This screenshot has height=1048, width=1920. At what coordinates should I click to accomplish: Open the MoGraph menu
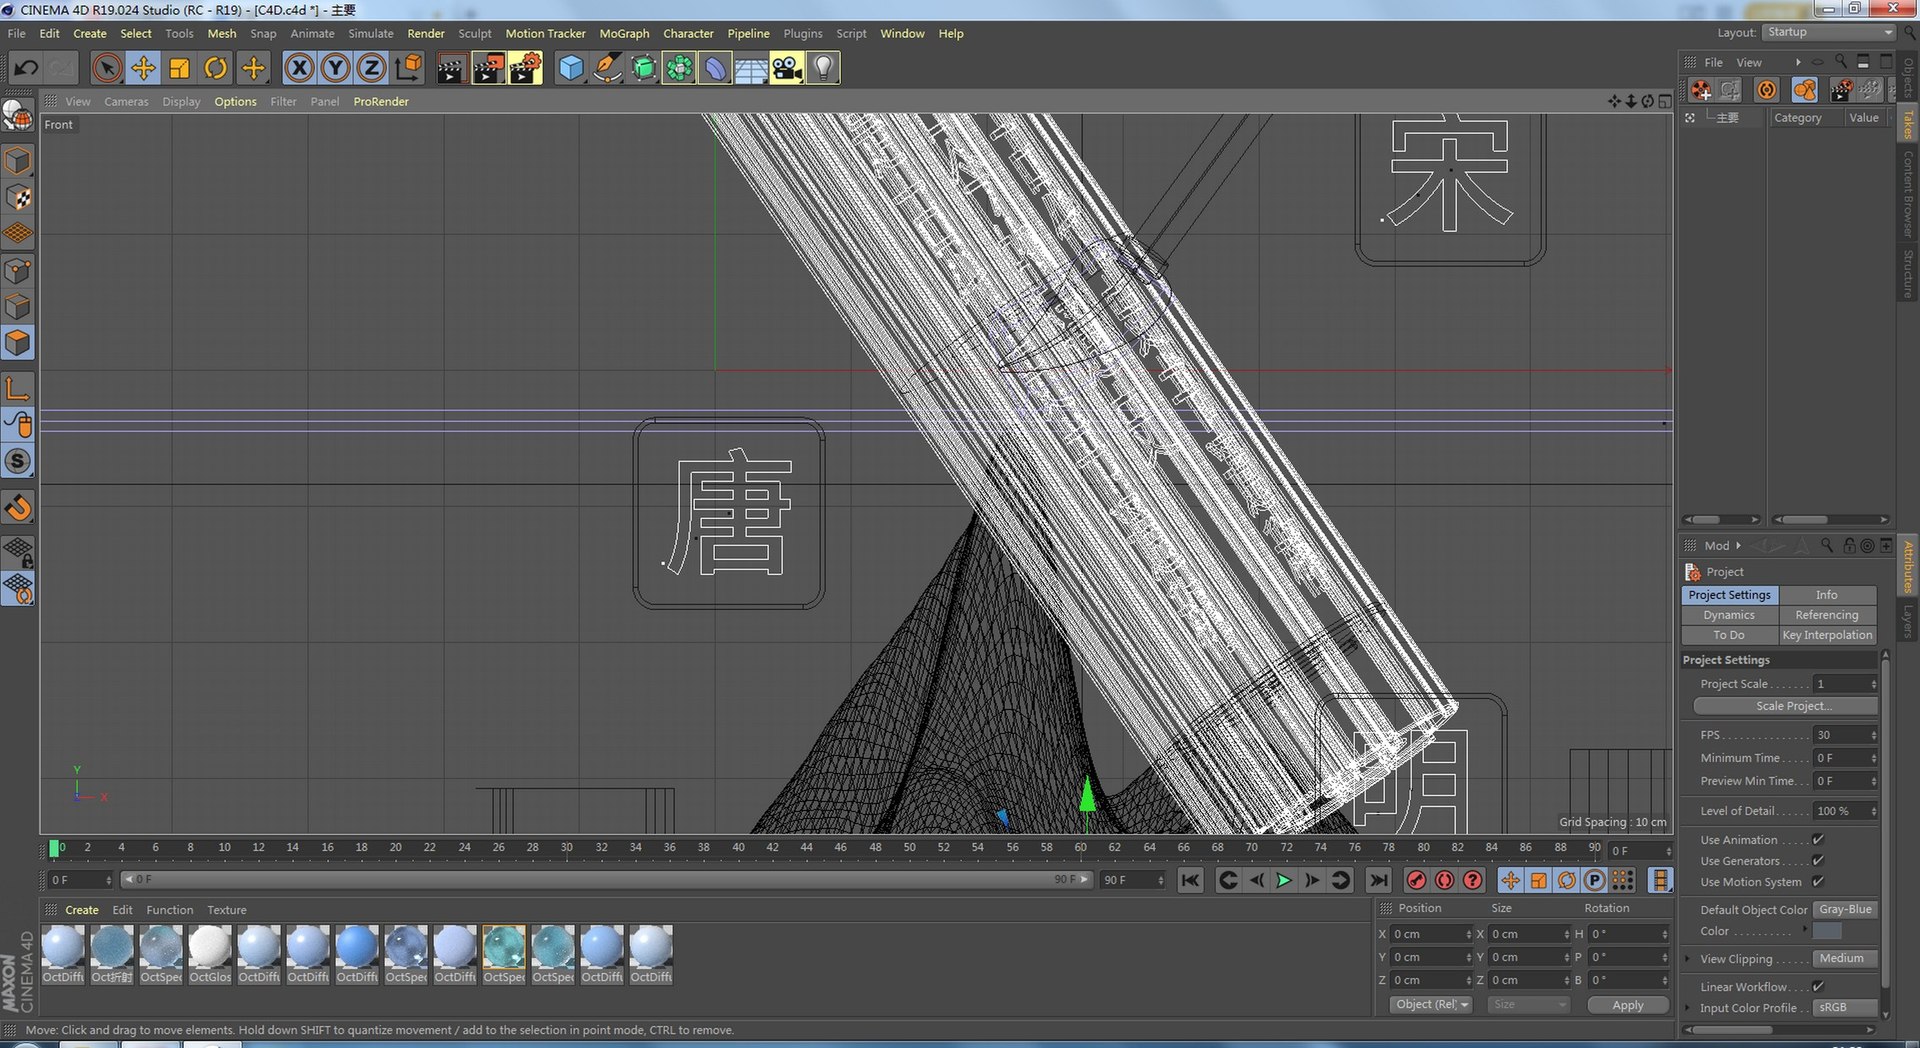coord(624,33)
